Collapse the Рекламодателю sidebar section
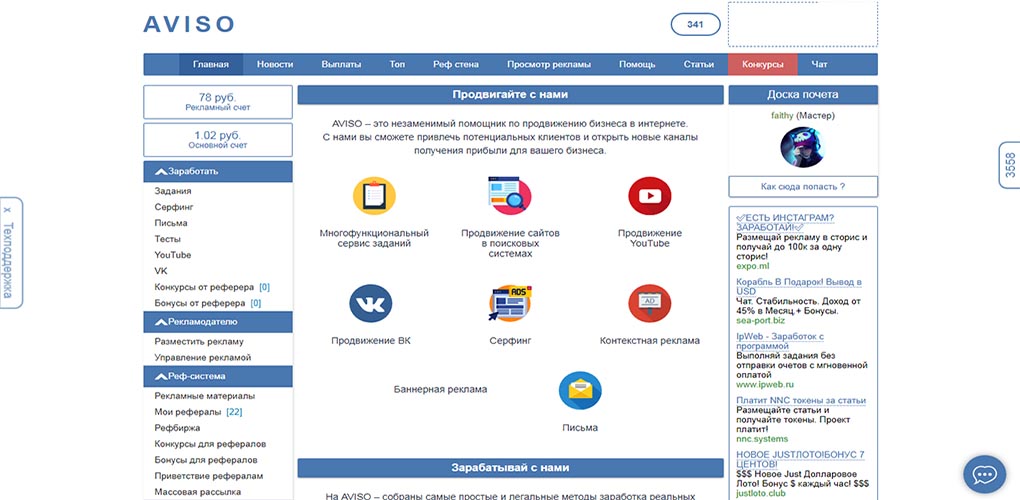Image resolution: width=1020 pixels, height=500 pixels. [161, 322]
